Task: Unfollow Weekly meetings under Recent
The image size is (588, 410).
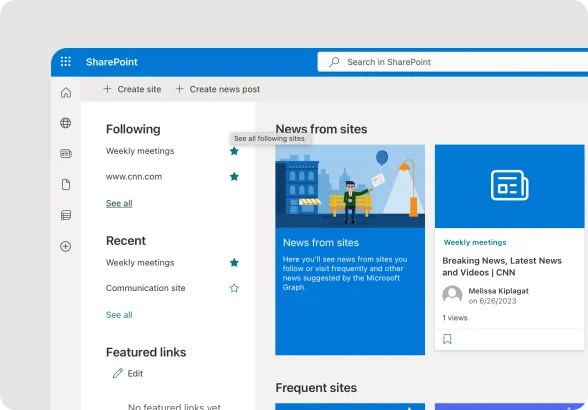Action: tap(234, 263)
